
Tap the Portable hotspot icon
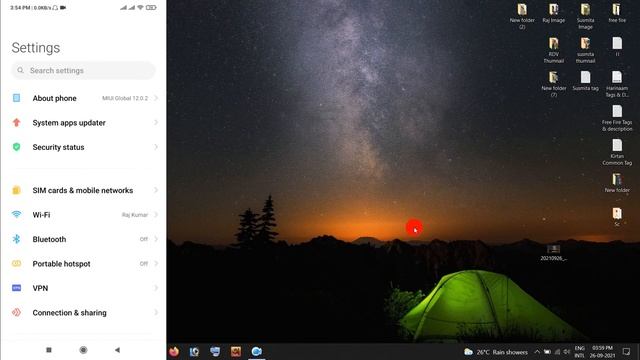point(16,264)
